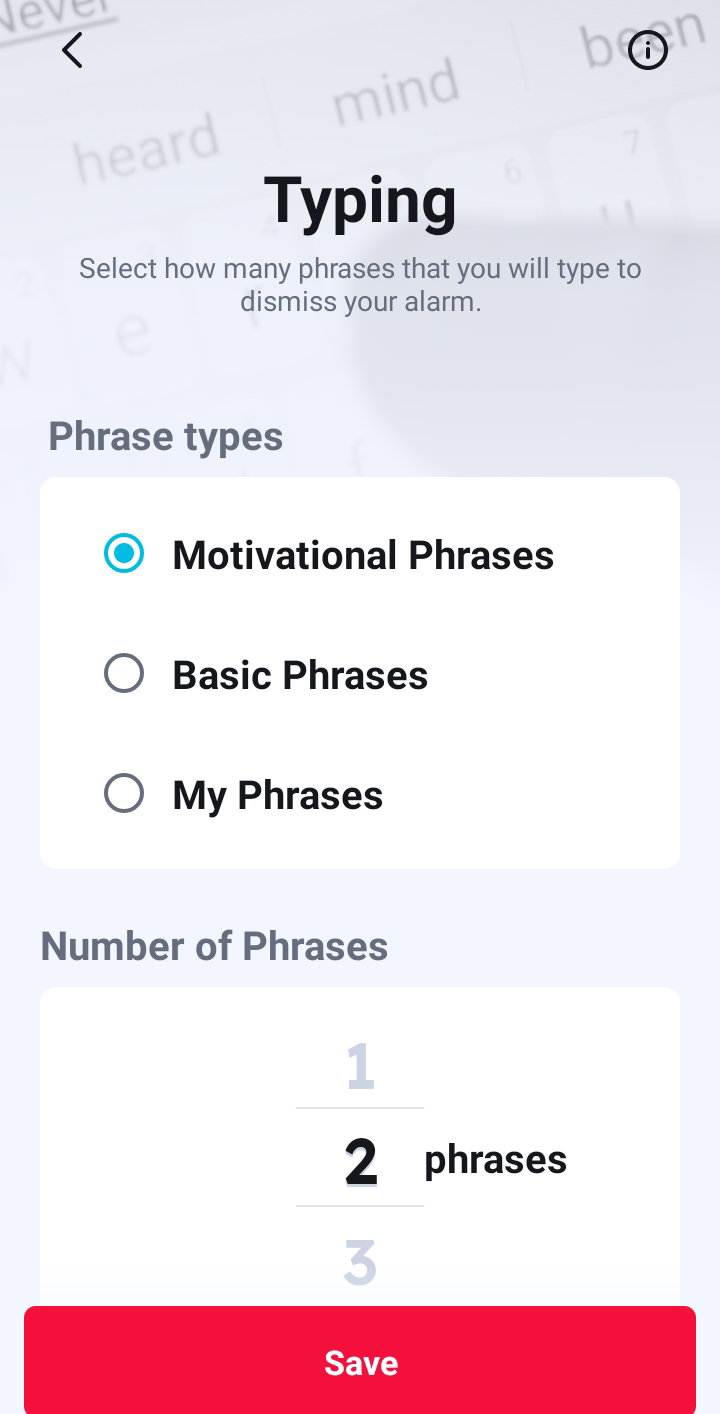
Task: Click the Number of Phrases heading
Action: click(214, 946)
